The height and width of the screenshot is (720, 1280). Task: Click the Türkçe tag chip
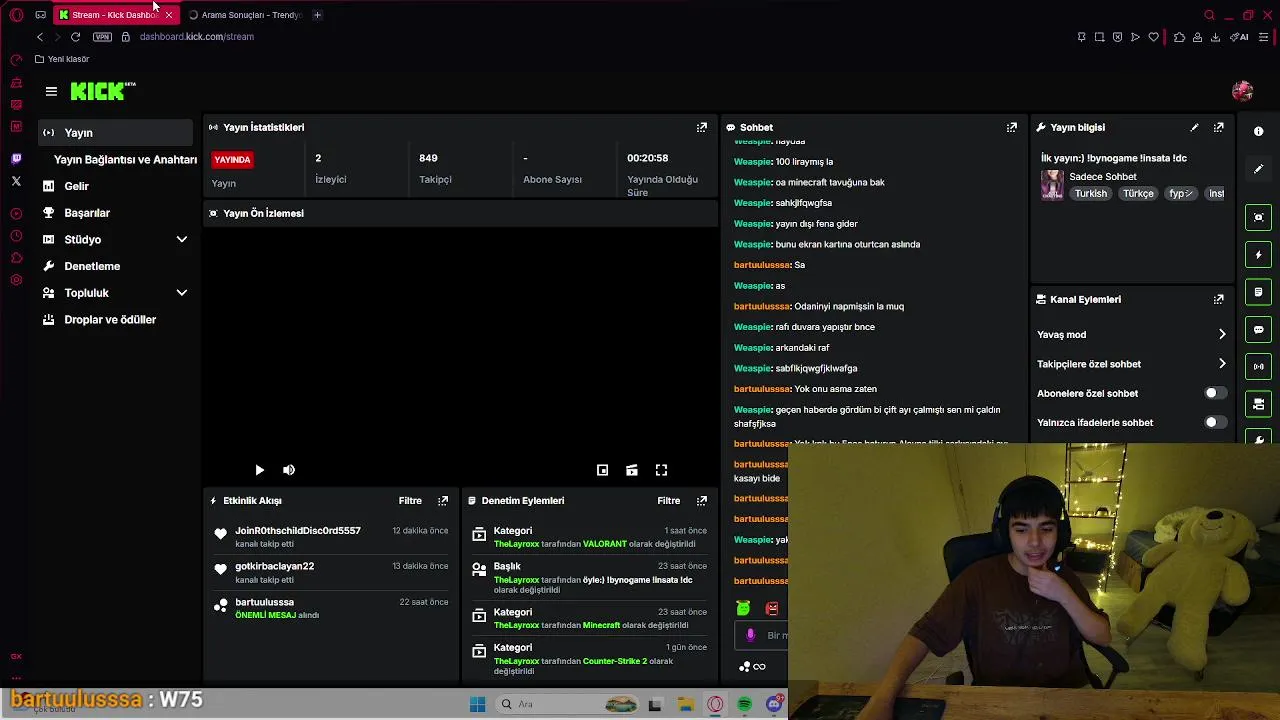[1138, 194]
